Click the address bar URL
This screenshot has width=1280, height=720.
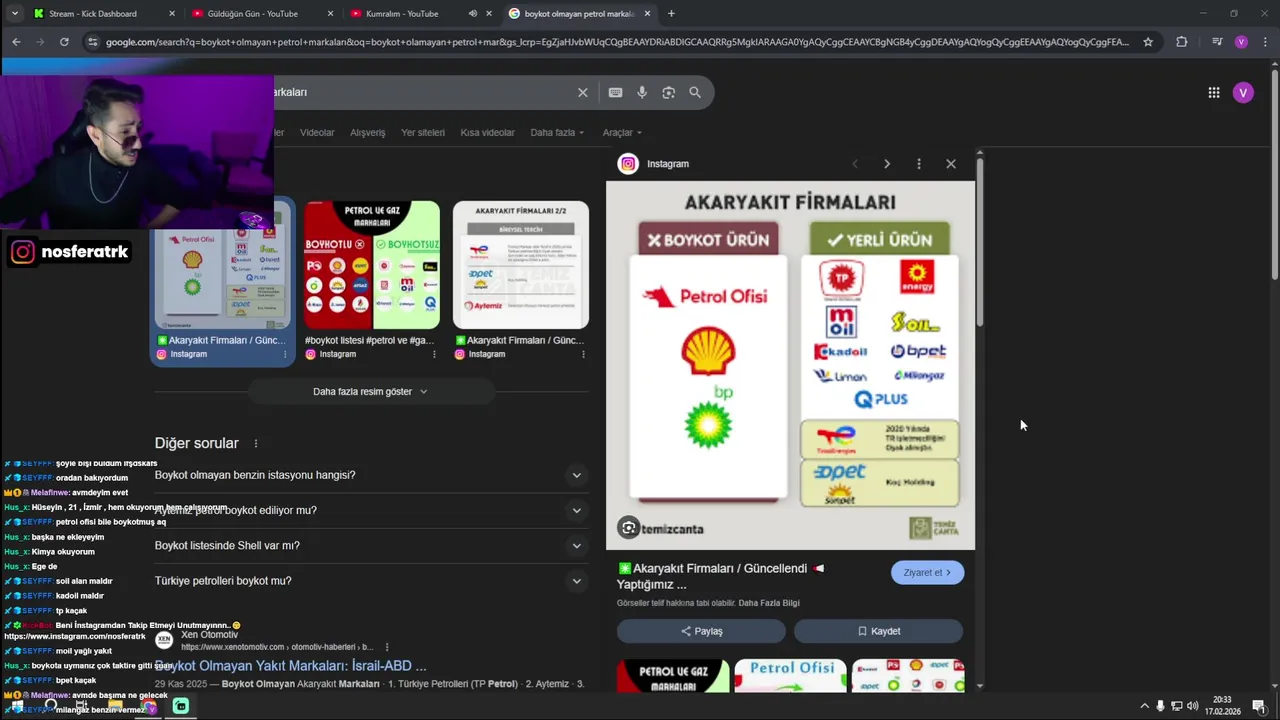click(617, 42)
